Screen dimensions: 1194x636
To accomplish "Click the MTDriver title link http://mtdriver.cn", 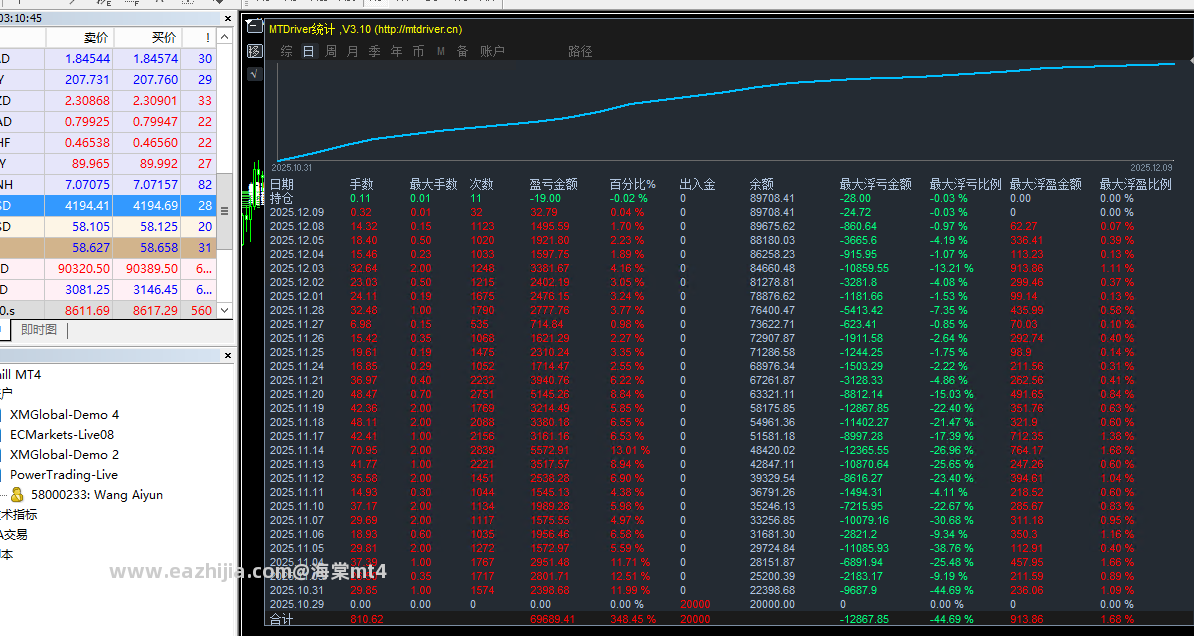I will point(420,29).
